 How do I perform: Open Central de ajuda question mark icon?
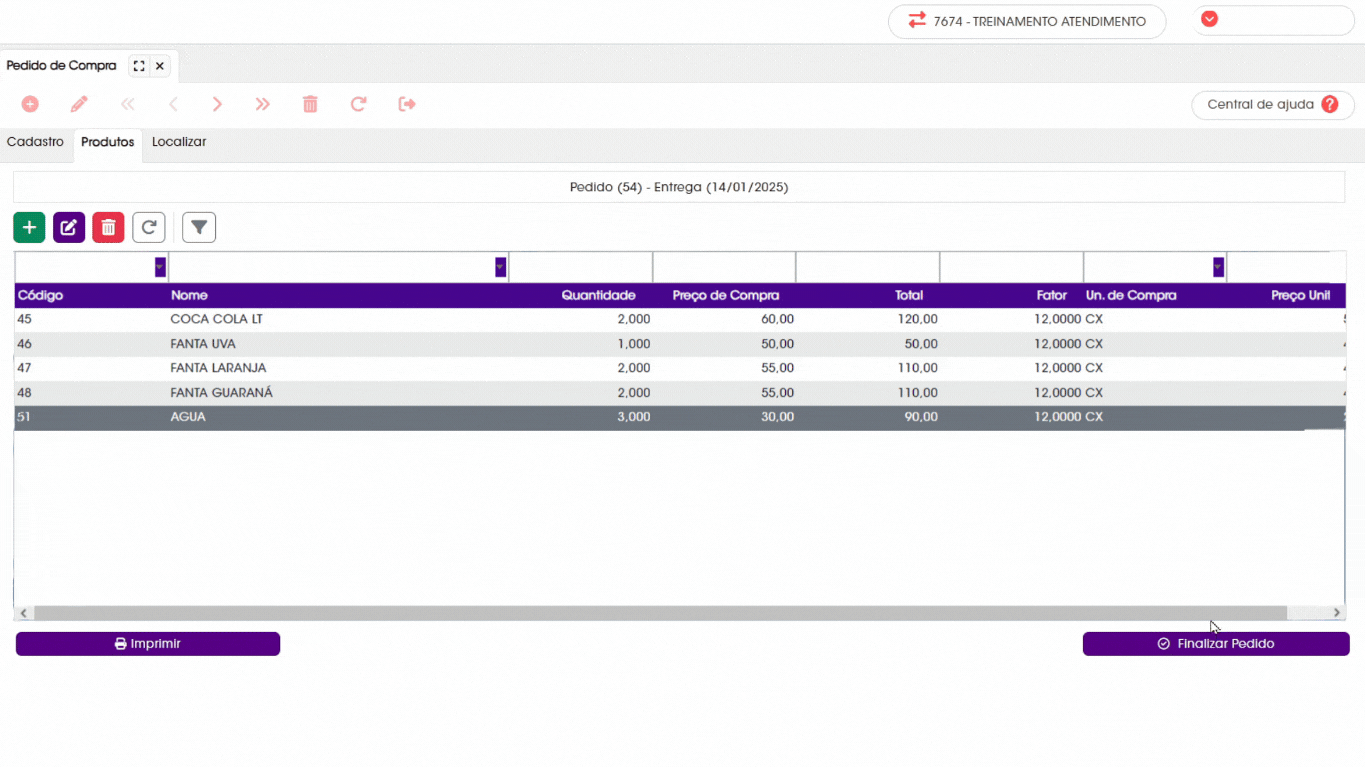tap(1329, 104)
